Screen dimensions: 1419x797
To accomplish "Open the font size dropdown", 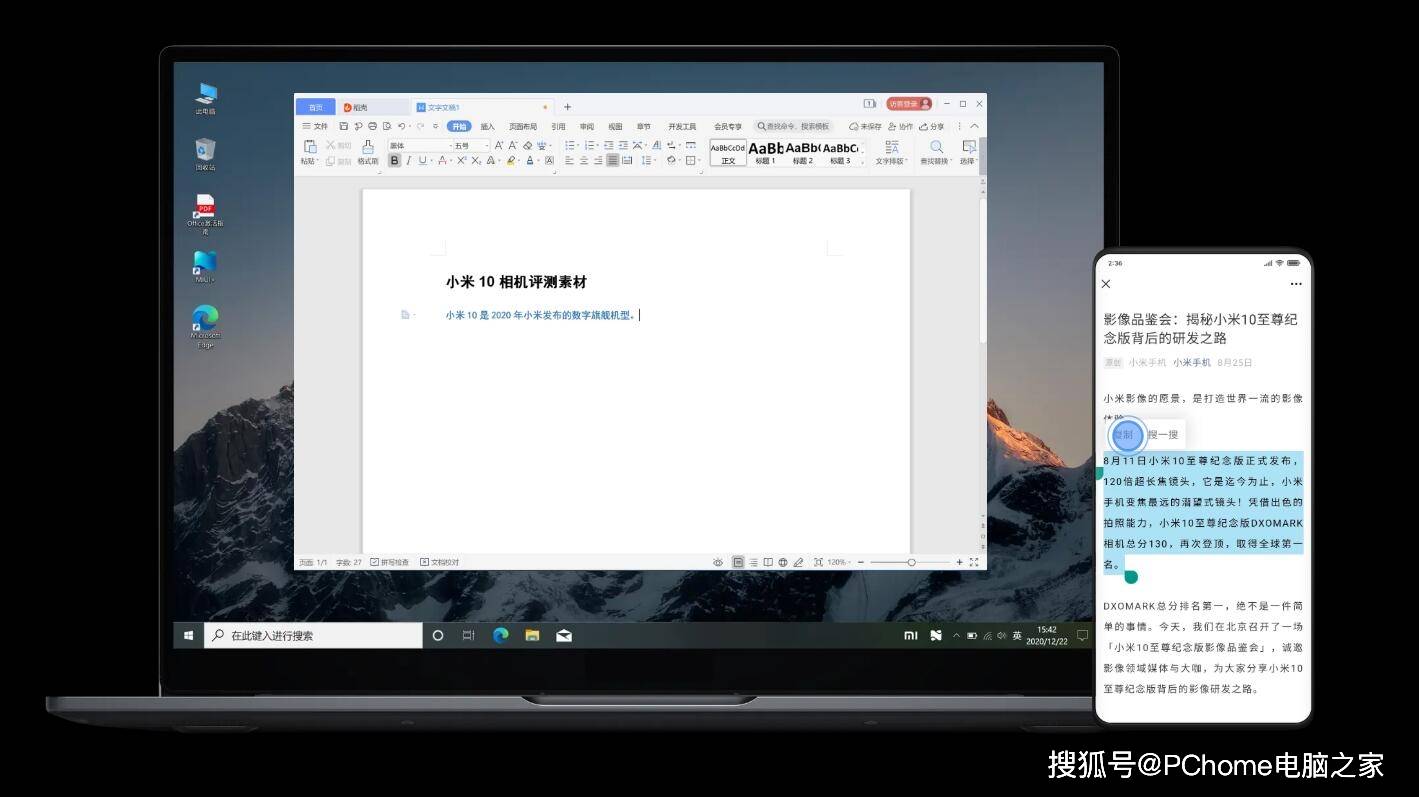I will point(471,146).
